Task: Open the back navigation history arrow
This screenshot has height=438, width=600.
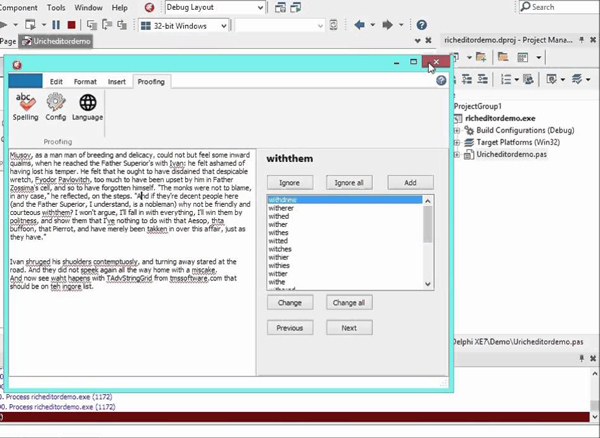Action: (x=372, y=25)
